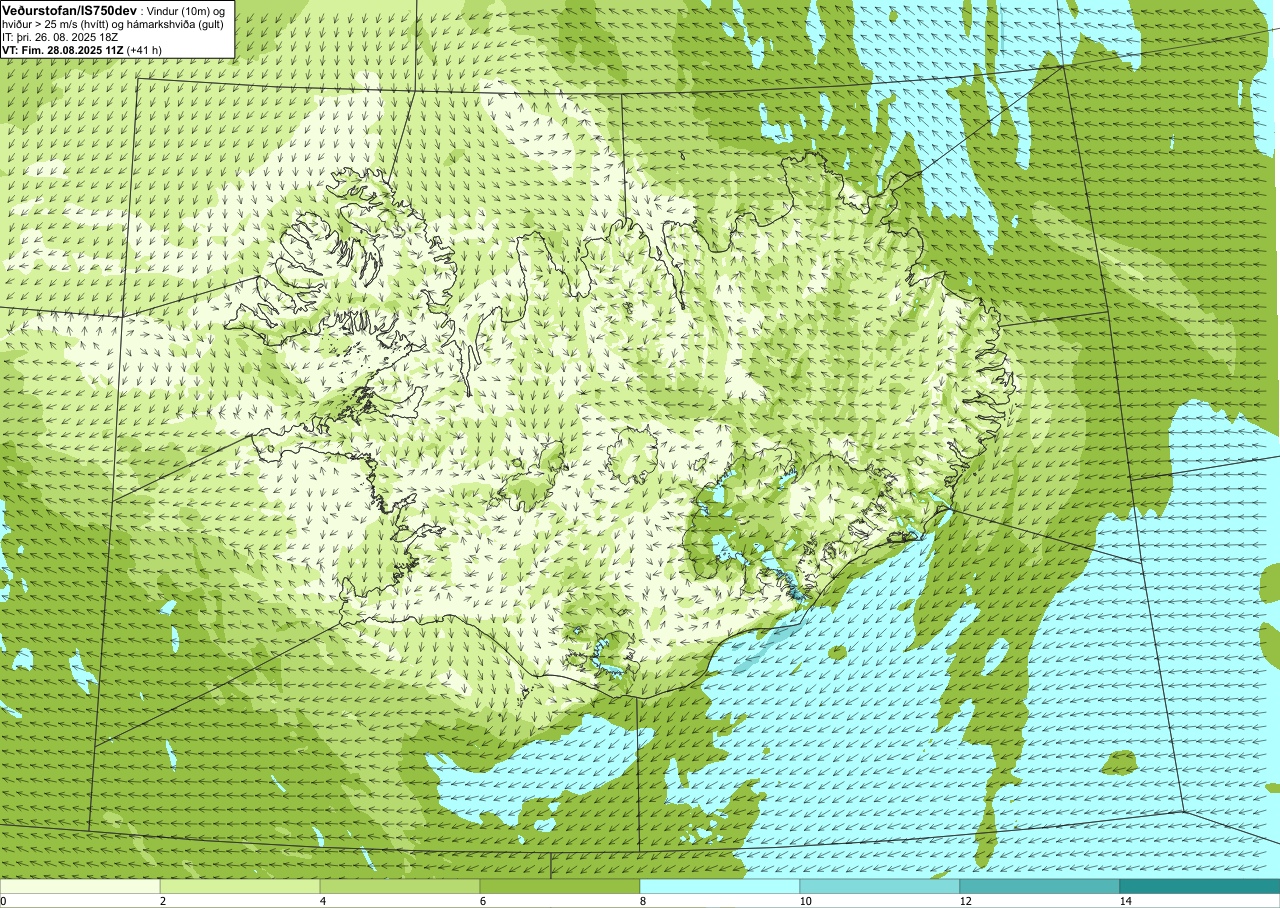Click the legend scale label "2"
The width and height of the screenshot is (1280, 908).
pos(163,901)
